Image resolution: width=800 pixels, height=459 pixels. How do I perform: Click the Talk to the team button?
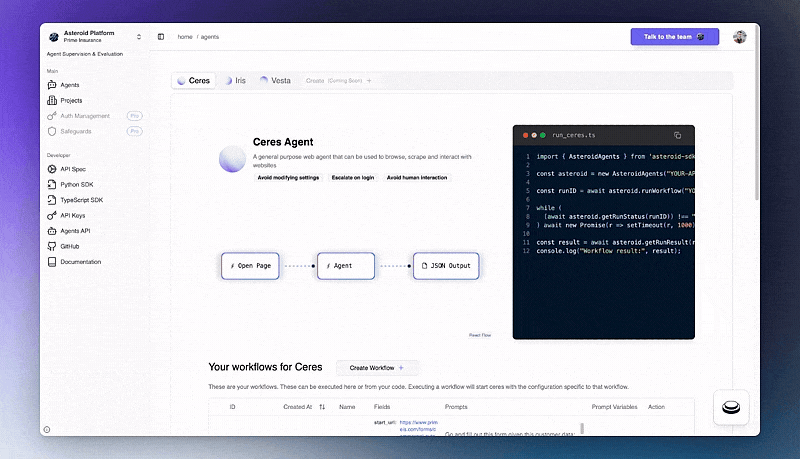[674, 37]
